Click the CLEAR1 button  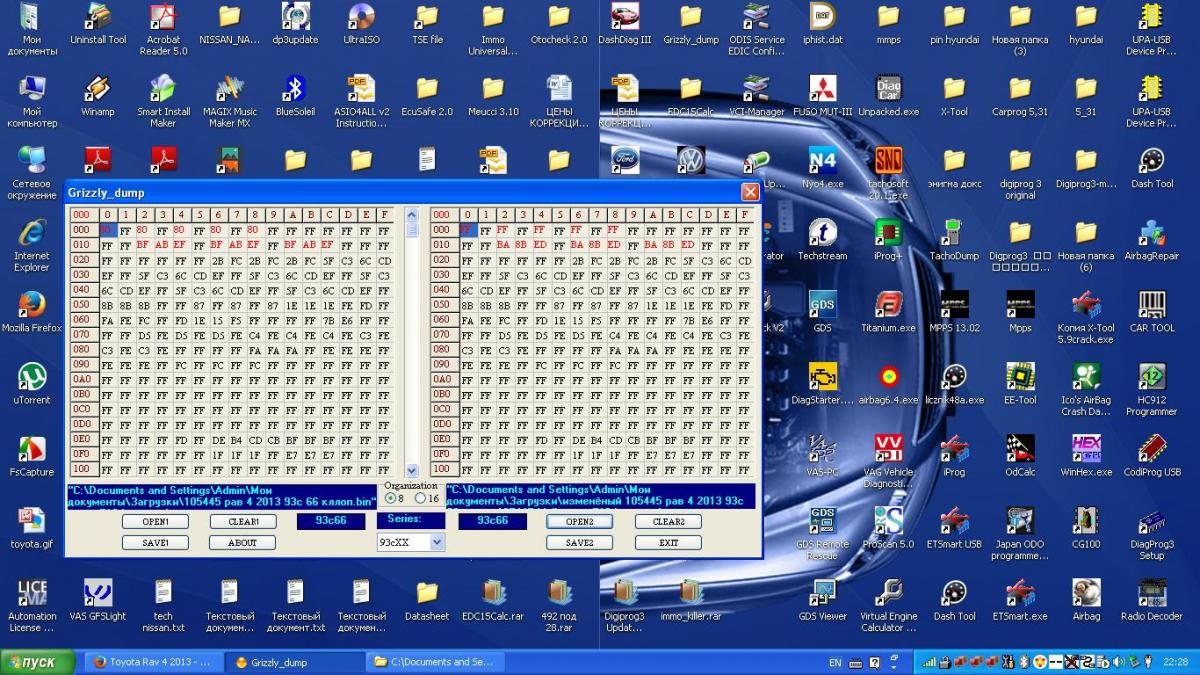tap(242, 522)
